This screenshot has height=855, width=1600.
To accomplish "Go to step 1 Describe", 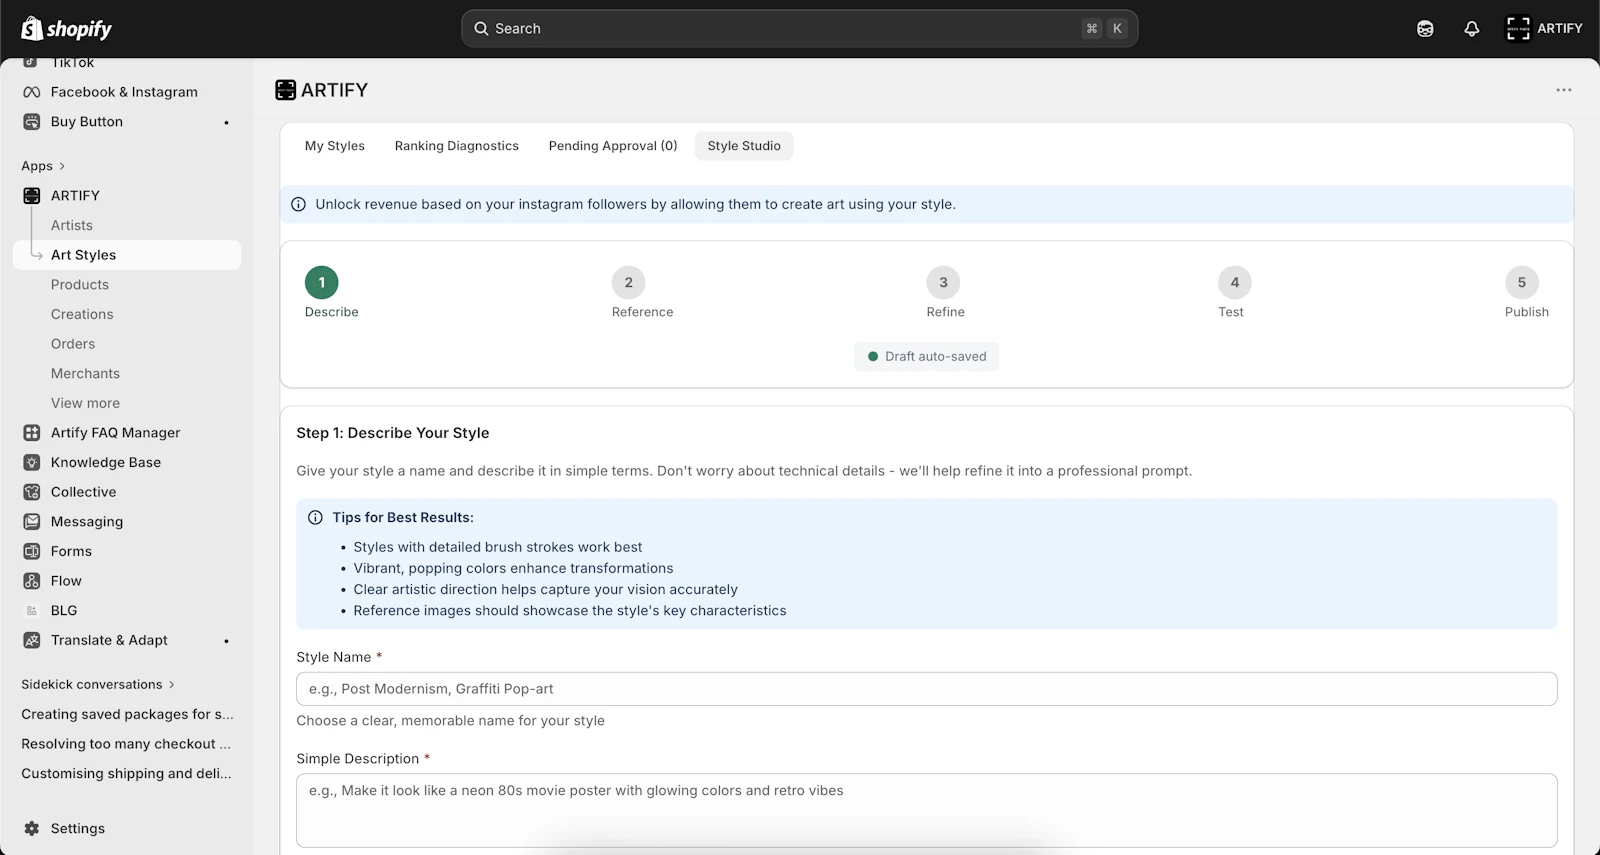I will click(x=322, y=283).
